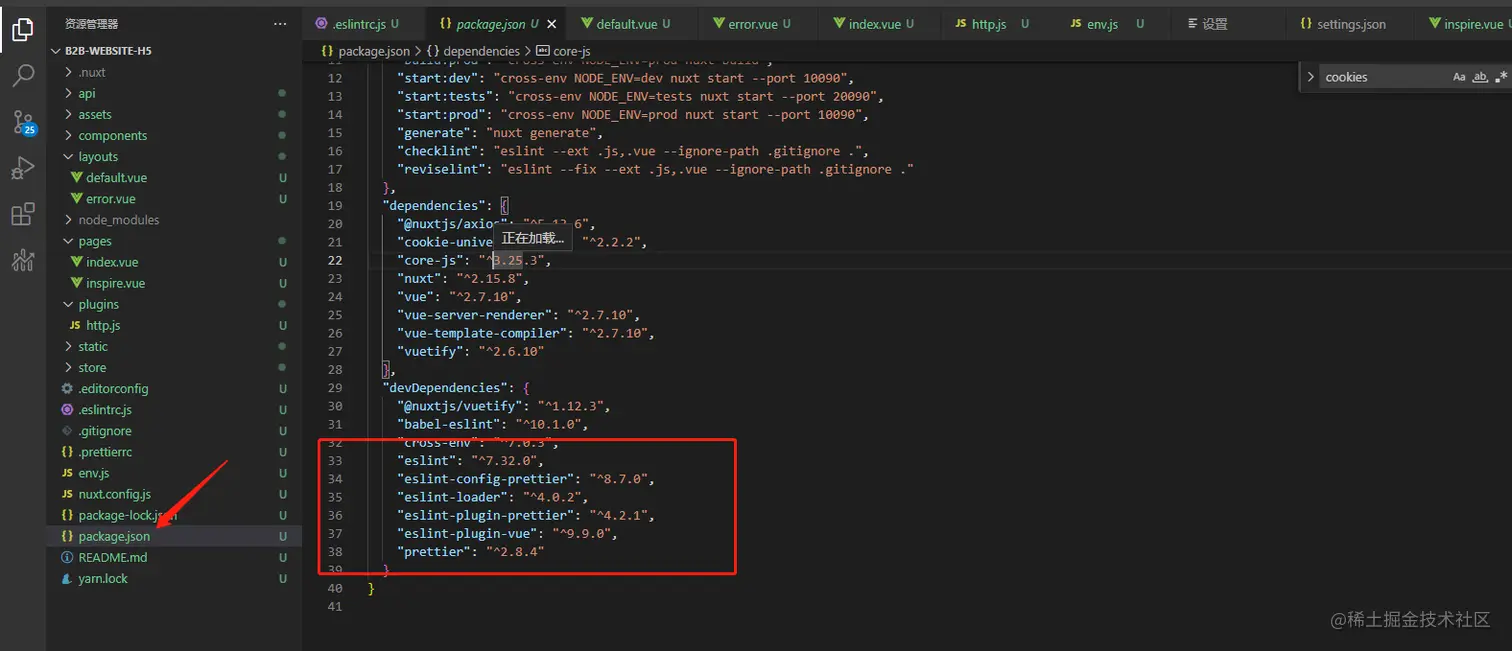Open the .gitignore file
The image size is (1512, 651).
[105, 431]
